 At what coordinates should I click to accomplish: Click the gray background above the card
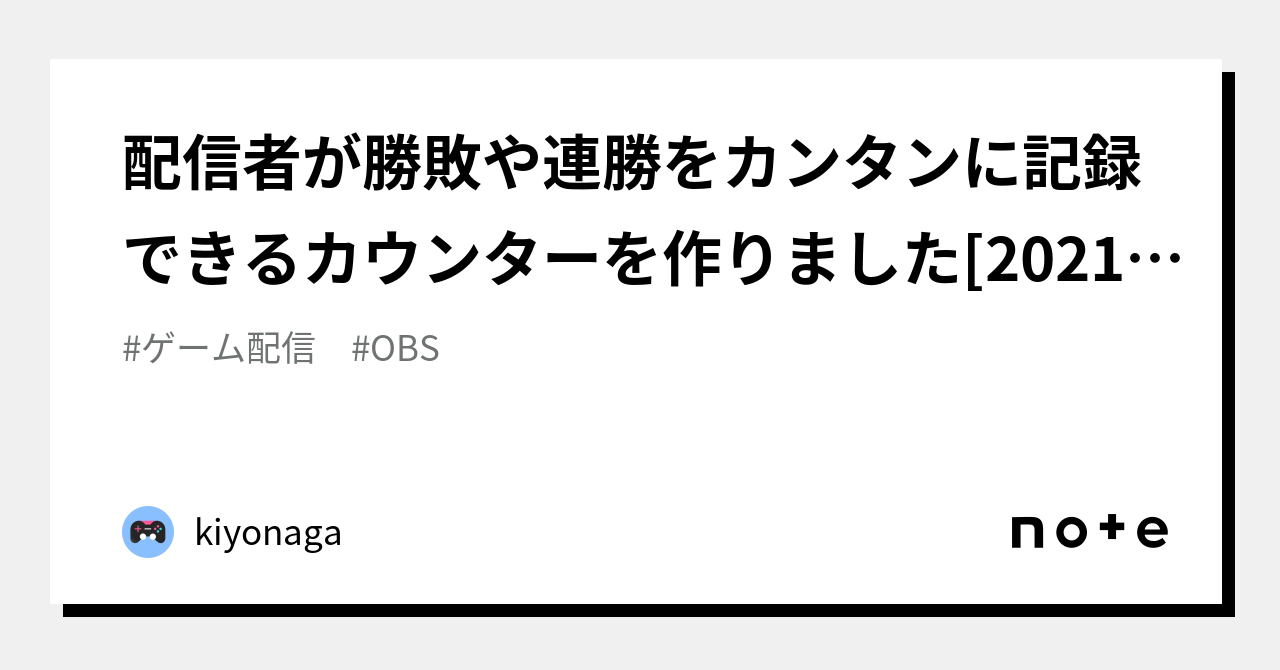(640, 28)
